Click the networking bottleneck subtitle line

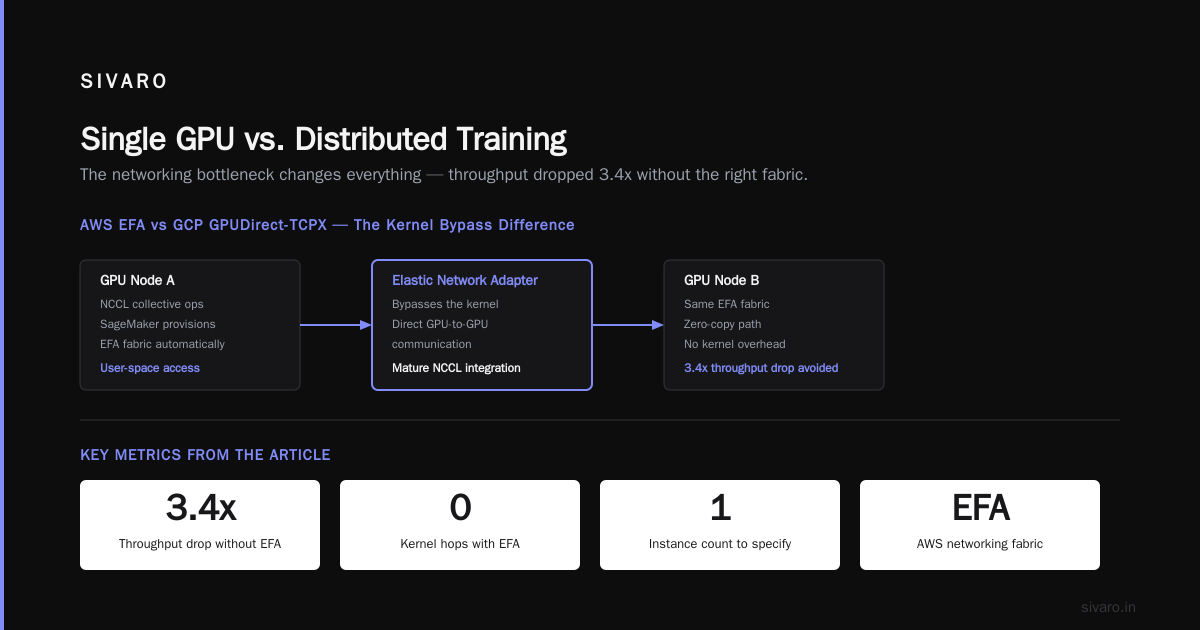(x=444, y=175)
